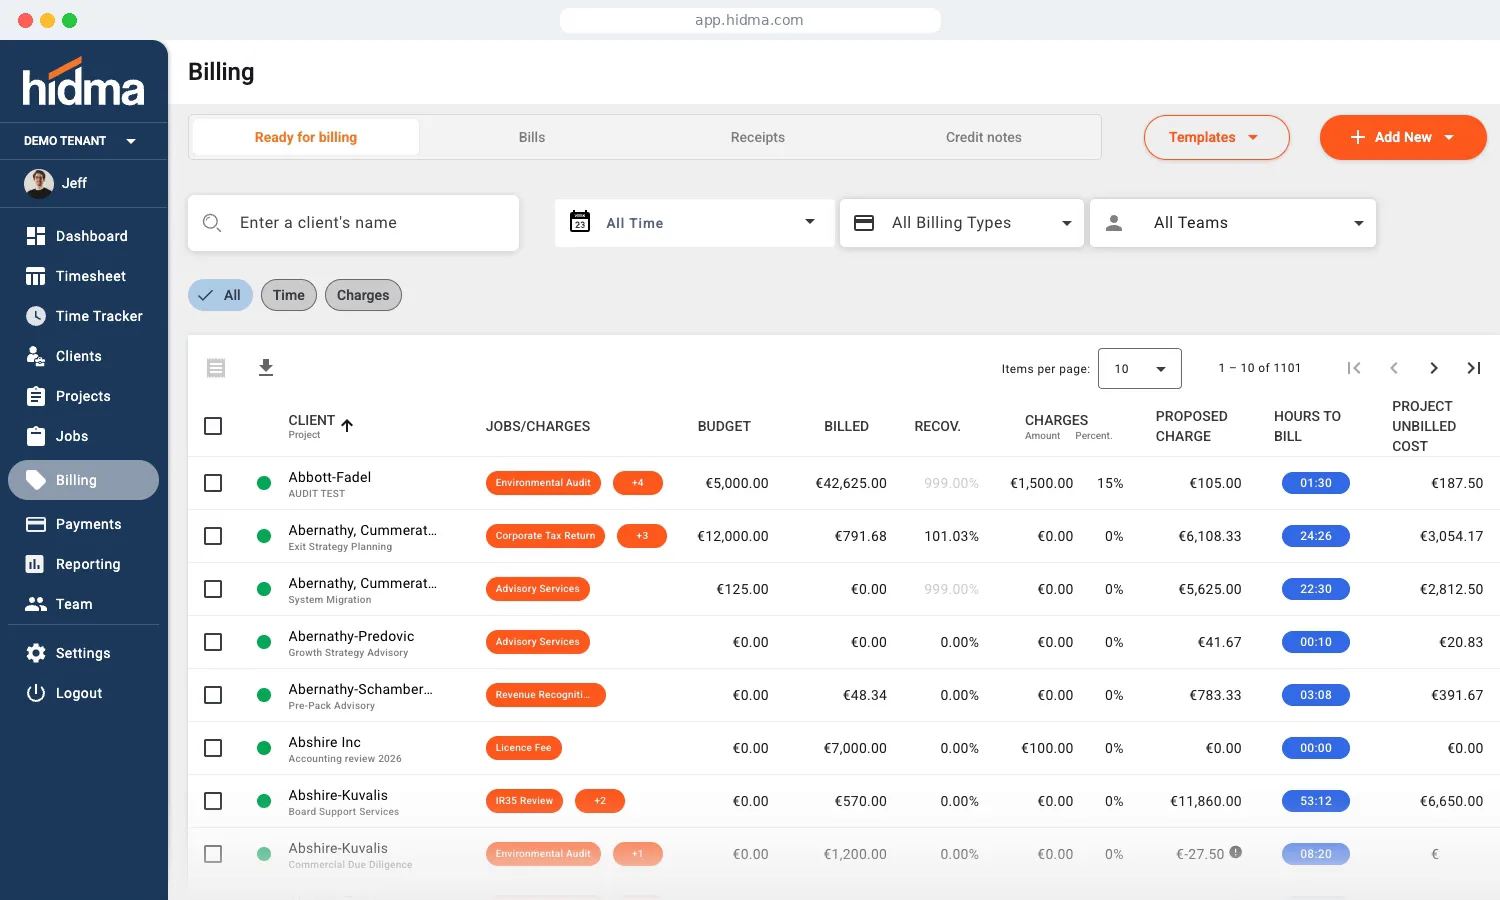Check the Abbott-Fadel row checkbox
The height and width of the screenshot is (900, 1500).
[x=213, y=483]
